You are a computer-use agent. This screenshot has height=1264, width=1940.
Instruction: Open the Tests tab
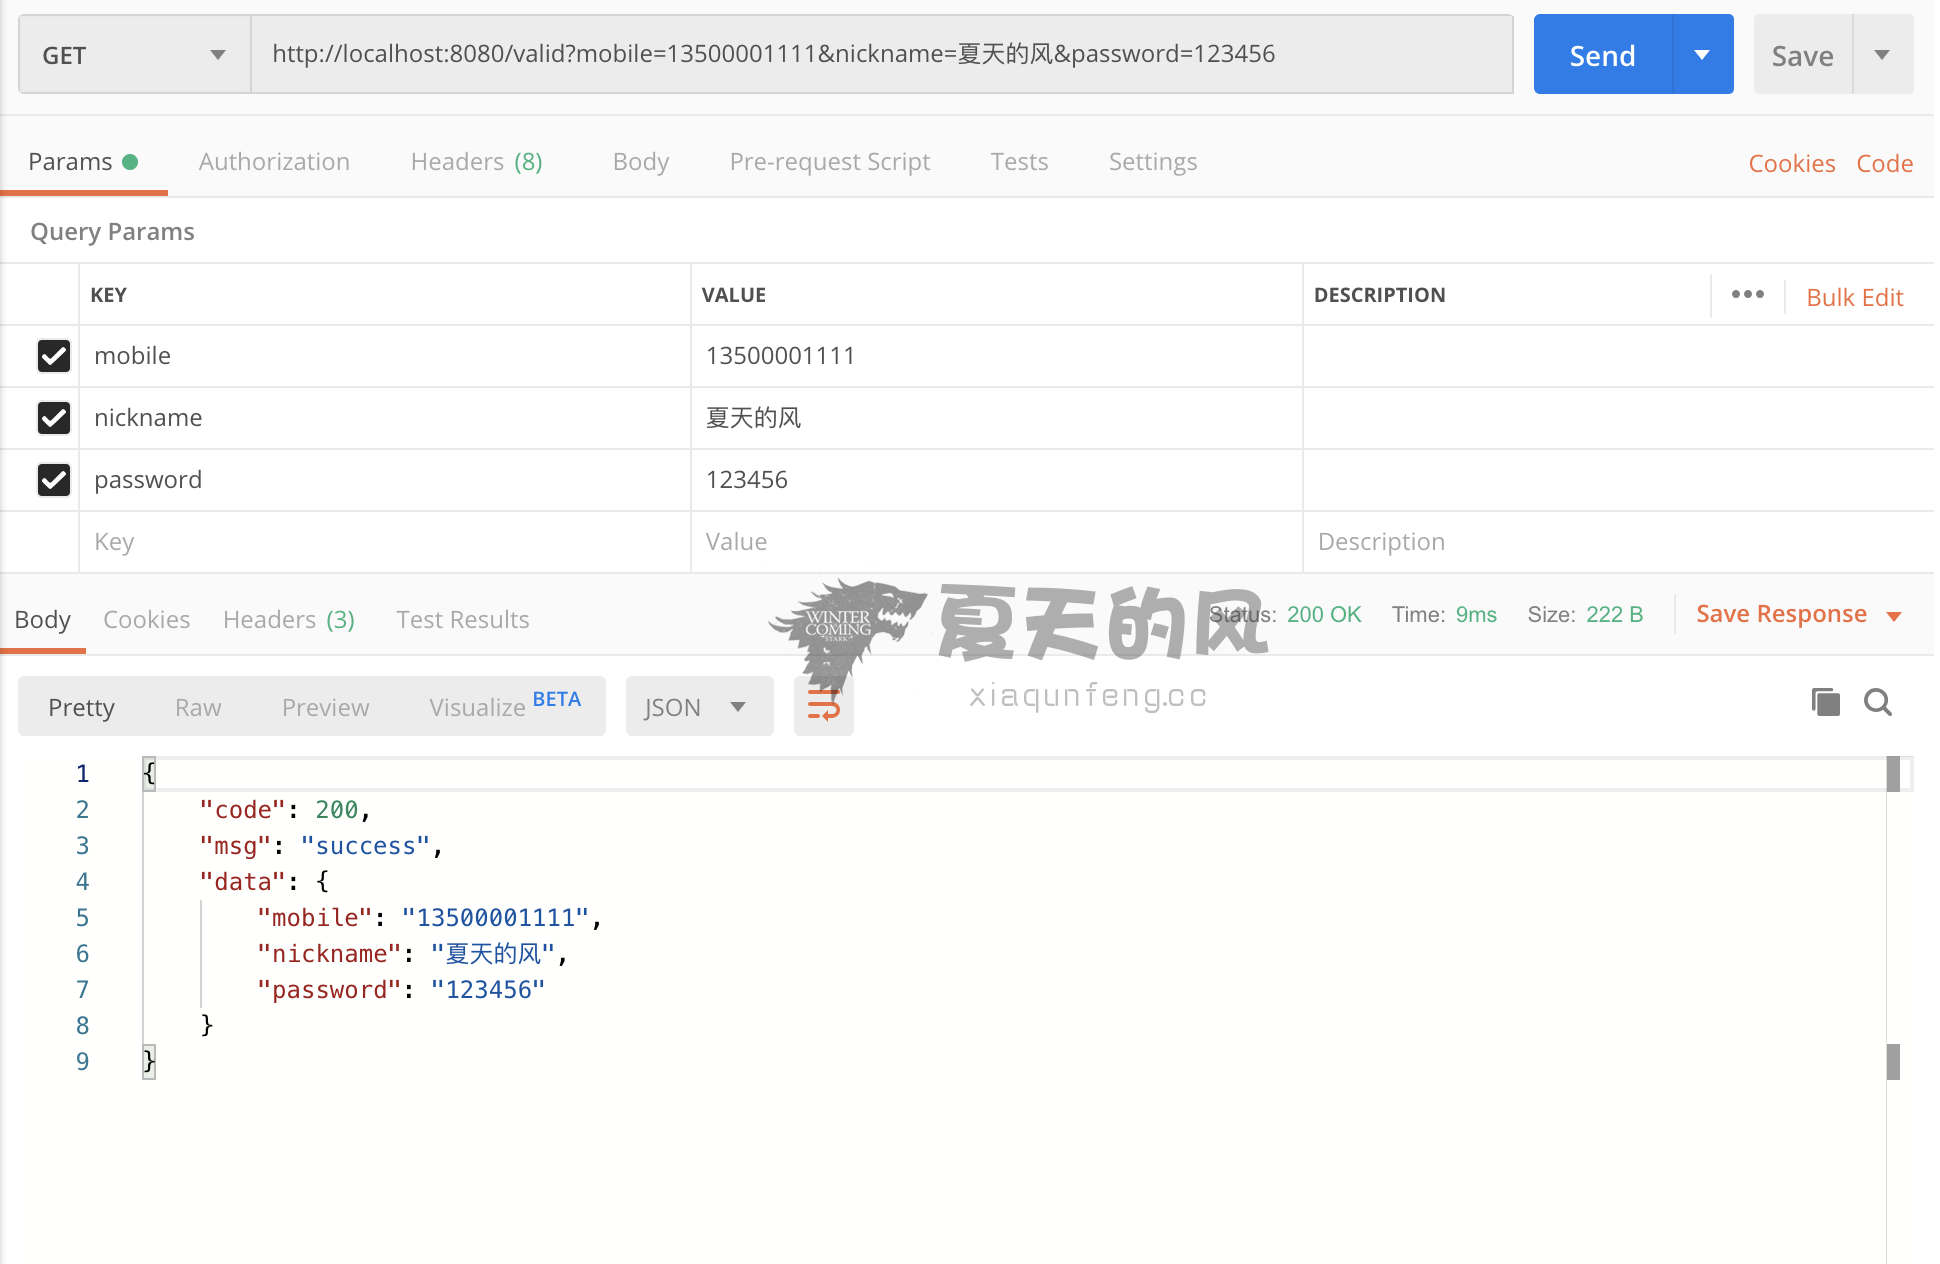tap(1019, 162)
